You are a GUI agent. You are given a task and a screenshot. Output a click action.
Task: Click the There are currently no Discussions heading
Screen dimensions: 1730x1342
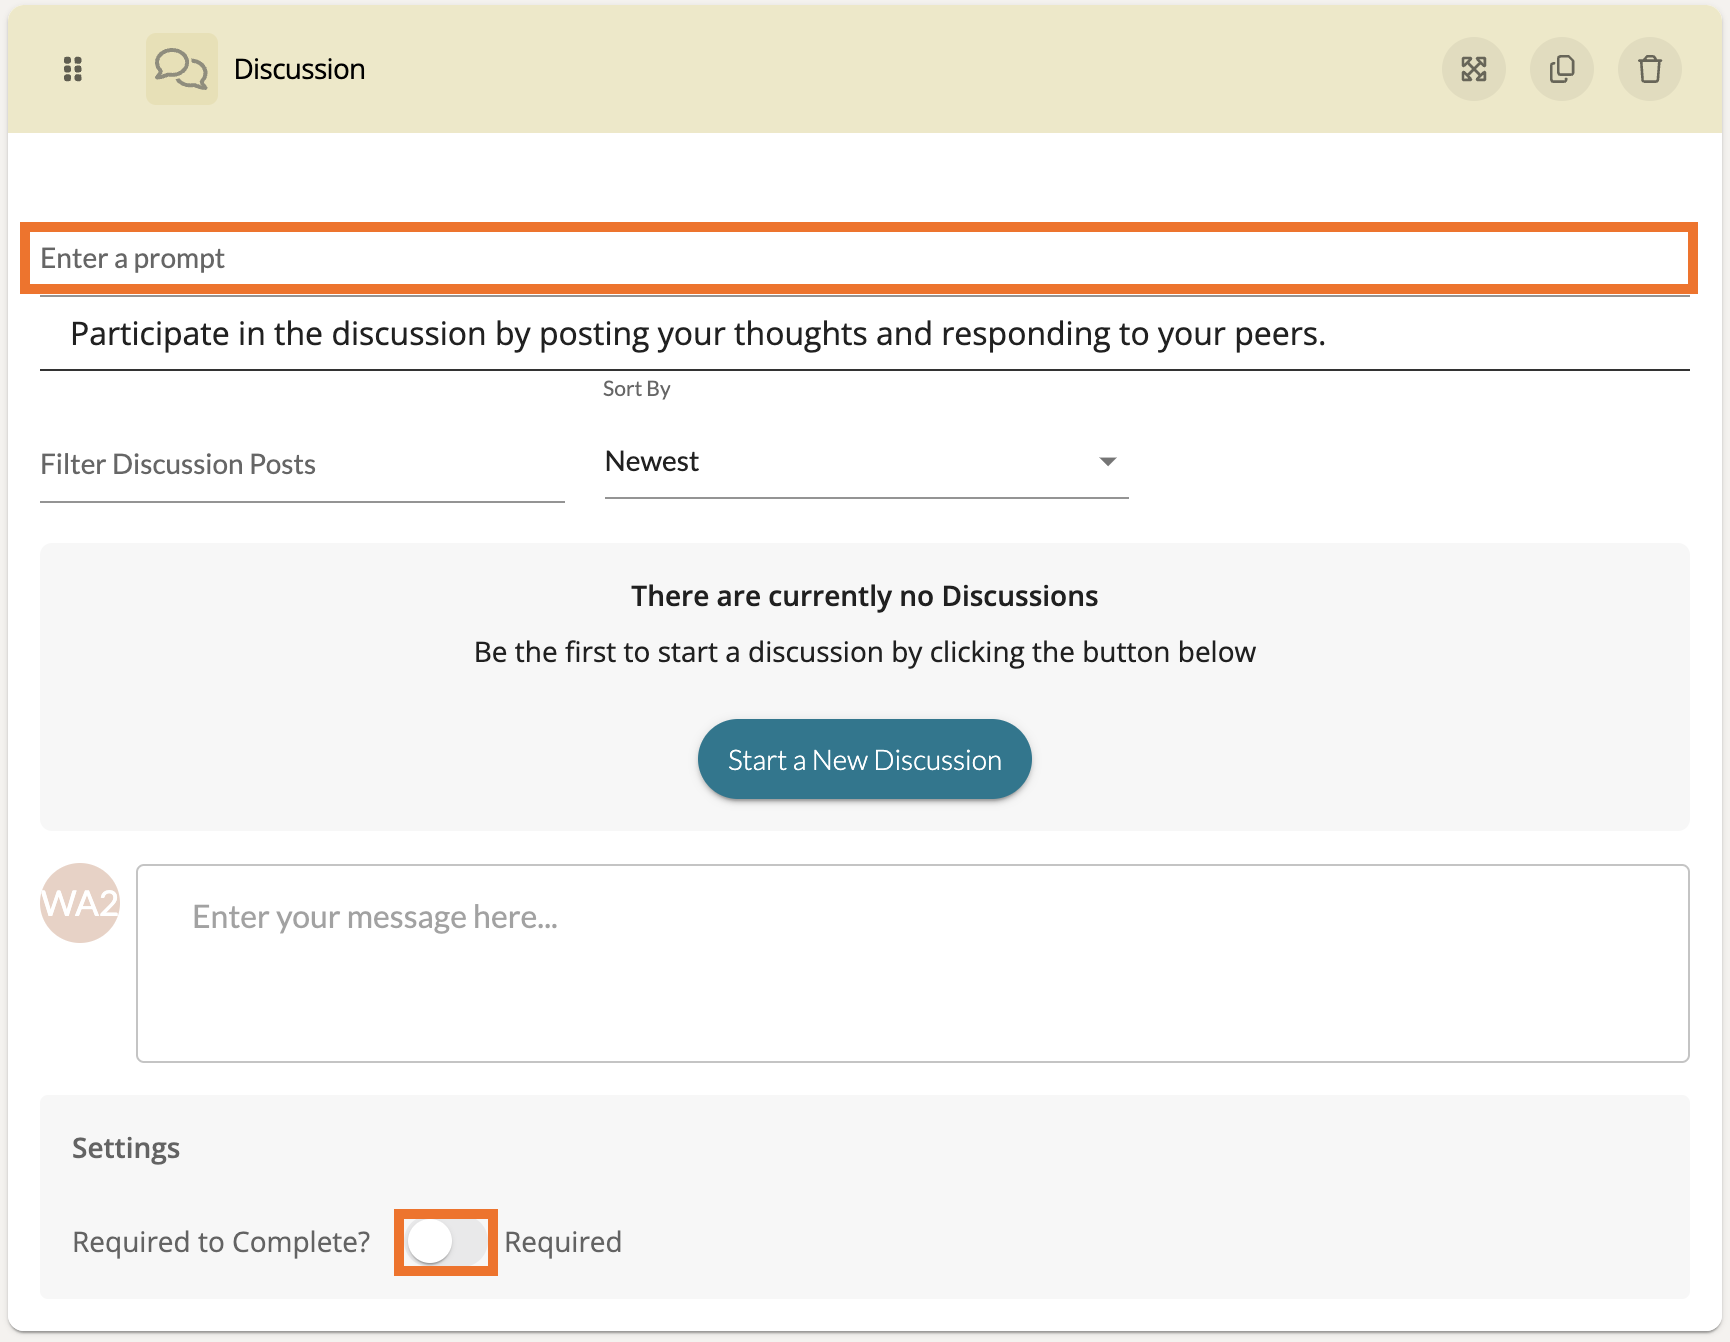(x=864, y=596)
